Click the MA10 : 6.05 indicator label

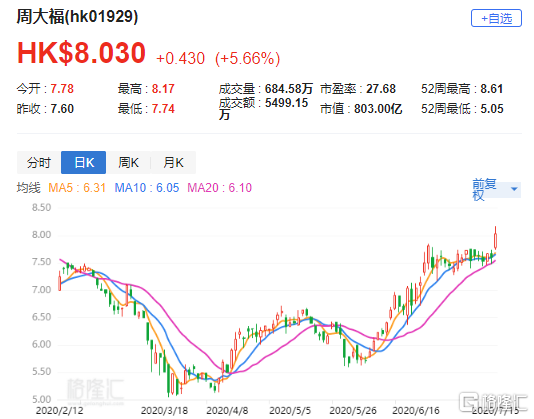[x=147, y=188]
